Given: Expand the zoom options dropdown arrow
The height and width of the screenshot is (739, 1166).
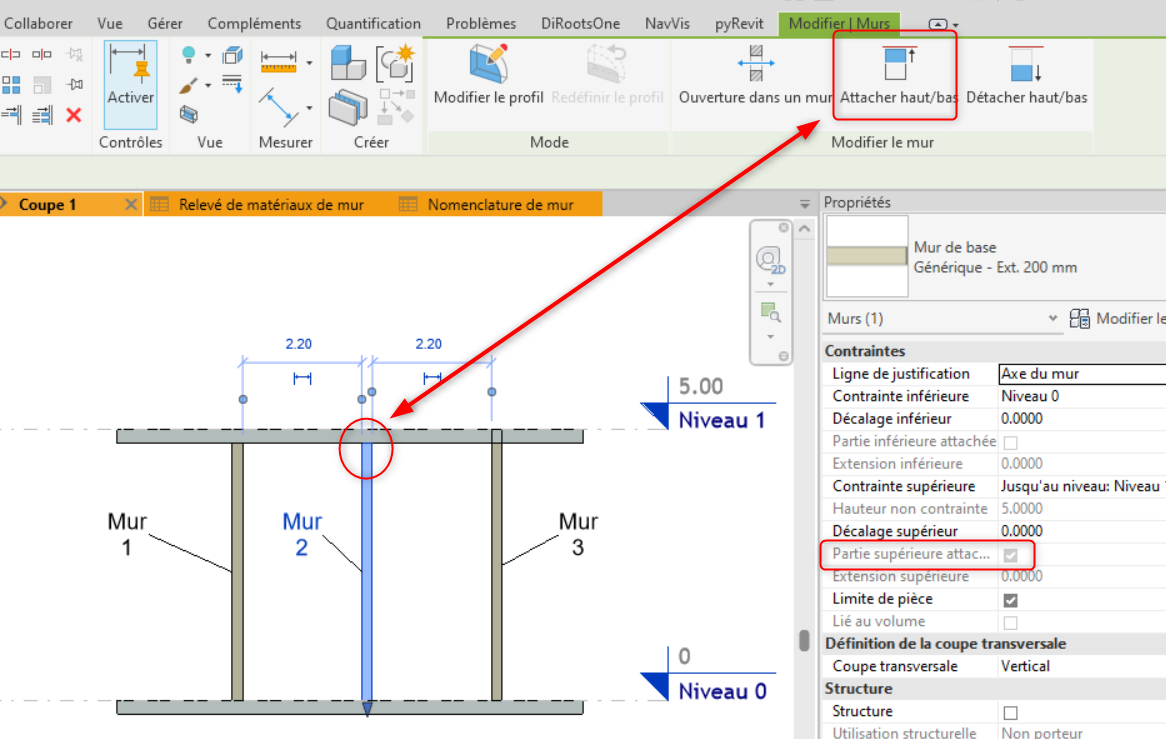Looking at the screenshot, I should [770, 337].
